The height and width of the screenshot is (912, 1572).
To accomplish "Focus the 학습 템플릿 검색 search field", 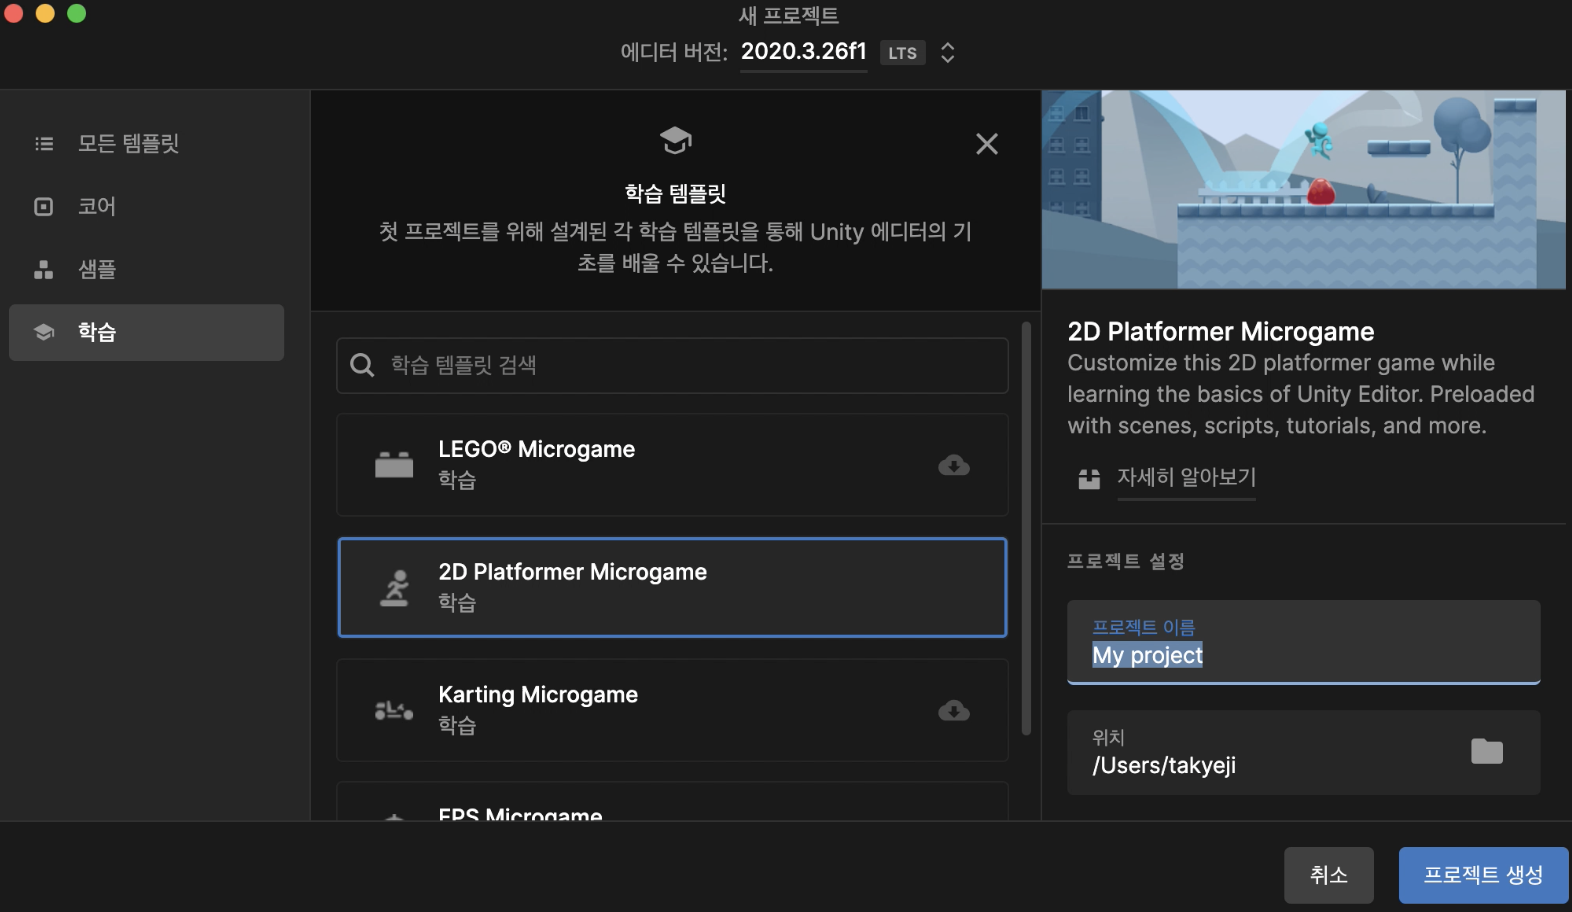I will click(x=672, y=365).
